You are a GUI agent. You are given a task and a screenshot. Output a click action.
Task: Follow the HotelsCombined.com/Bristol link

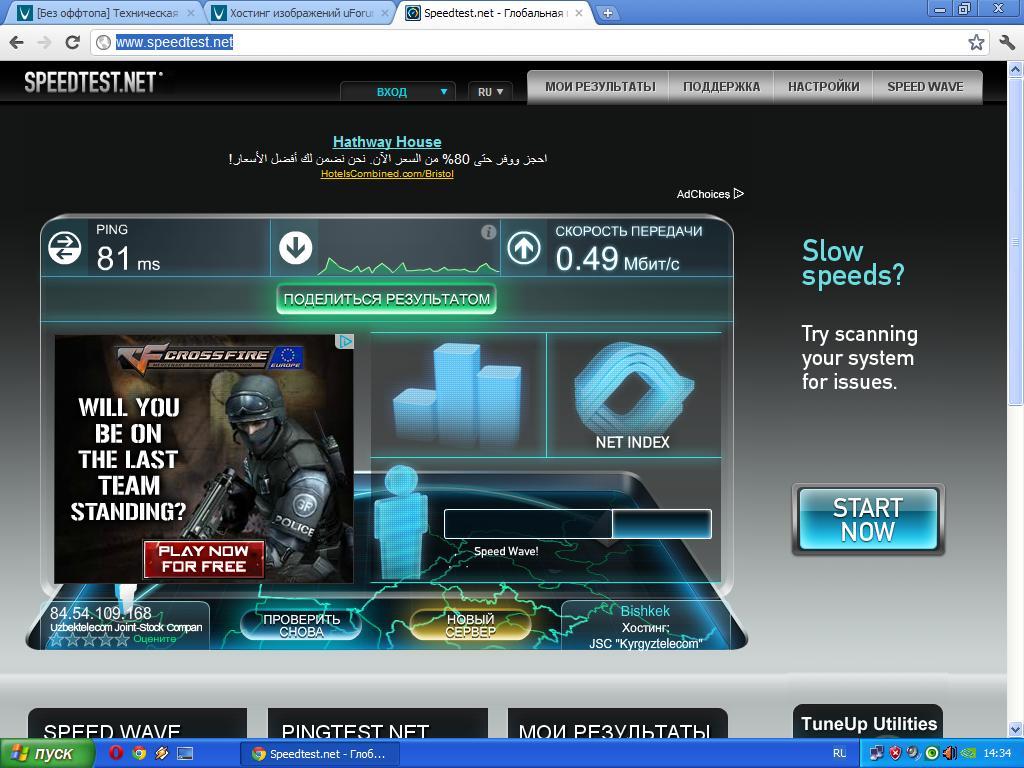(387, 174)
